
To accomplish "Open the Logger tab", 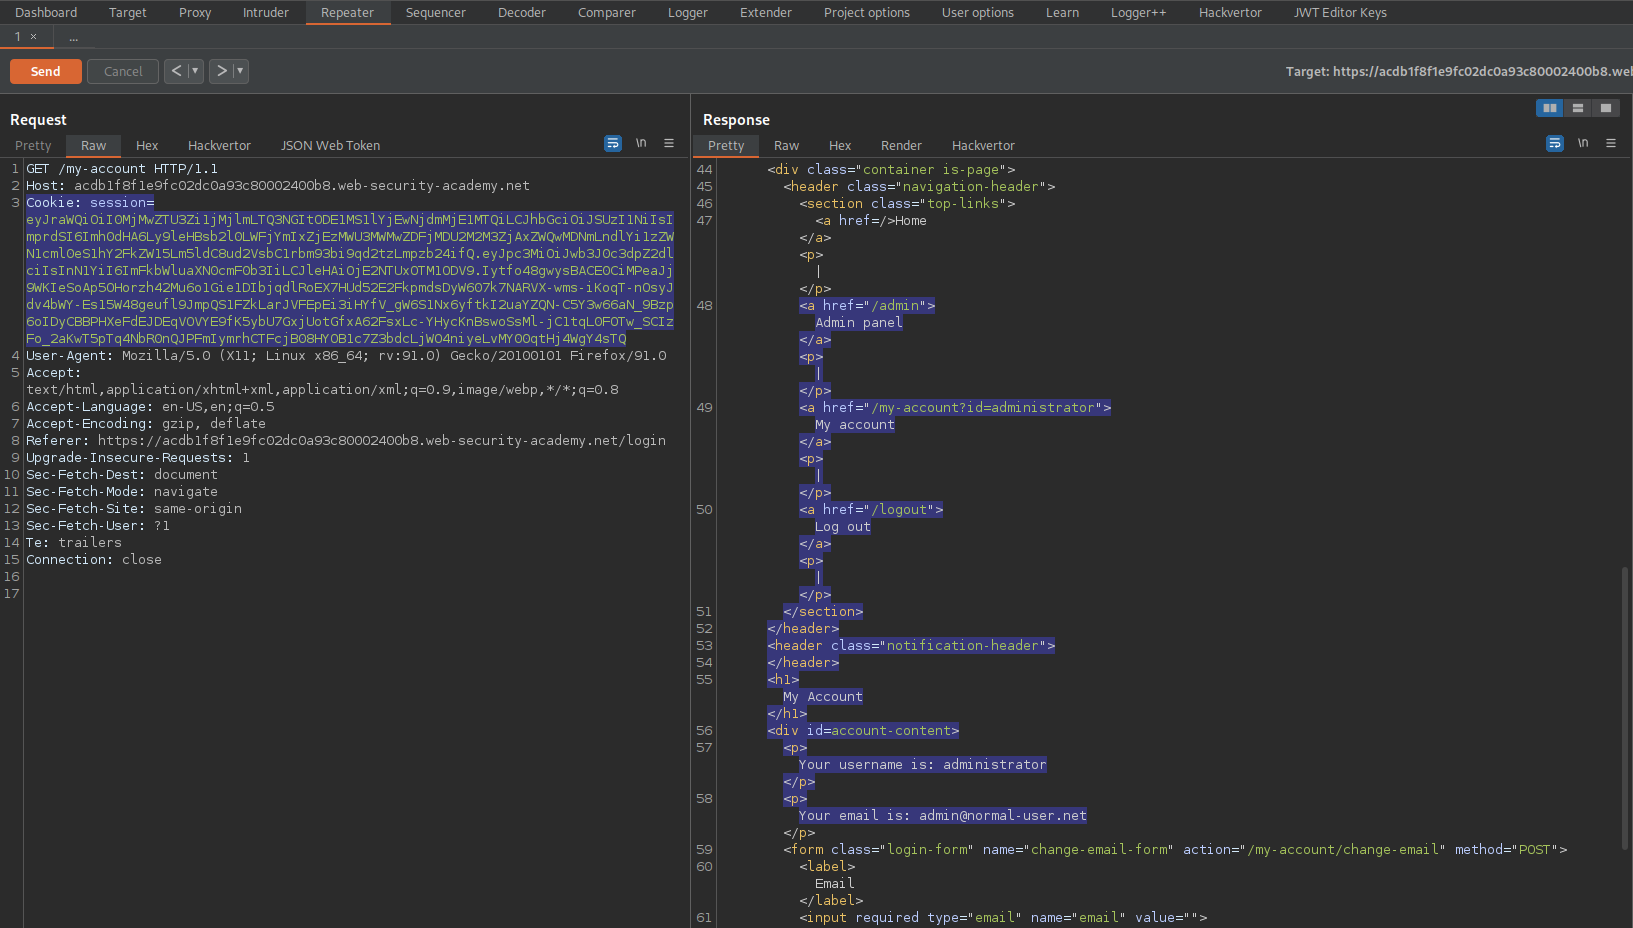I will click(688, 13).
